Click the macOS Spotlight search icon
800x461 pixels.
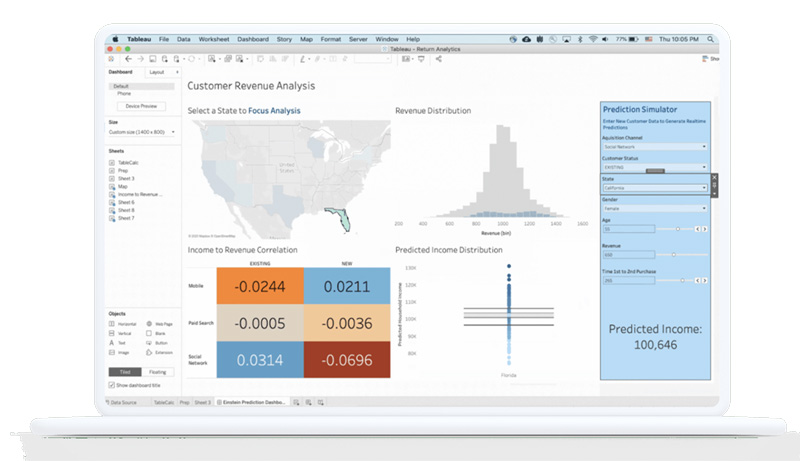(710, 39)
